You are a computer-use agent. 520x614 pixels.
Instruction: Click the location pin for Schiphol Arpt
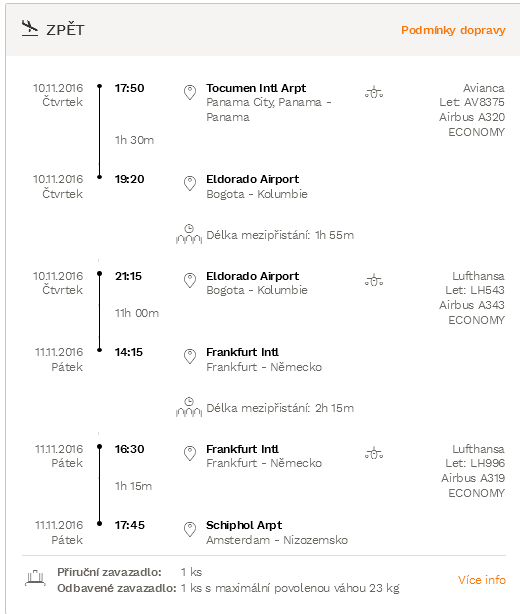[x=190, y=529]
